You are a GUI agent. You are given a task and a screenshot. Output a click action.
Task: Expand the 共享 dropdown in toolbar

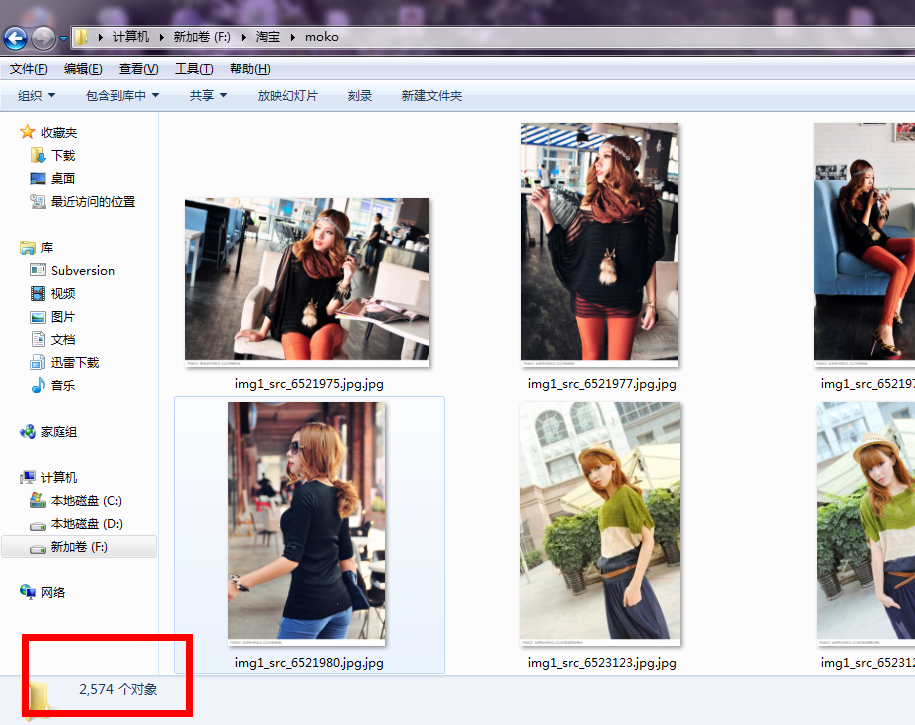[208, 96]
